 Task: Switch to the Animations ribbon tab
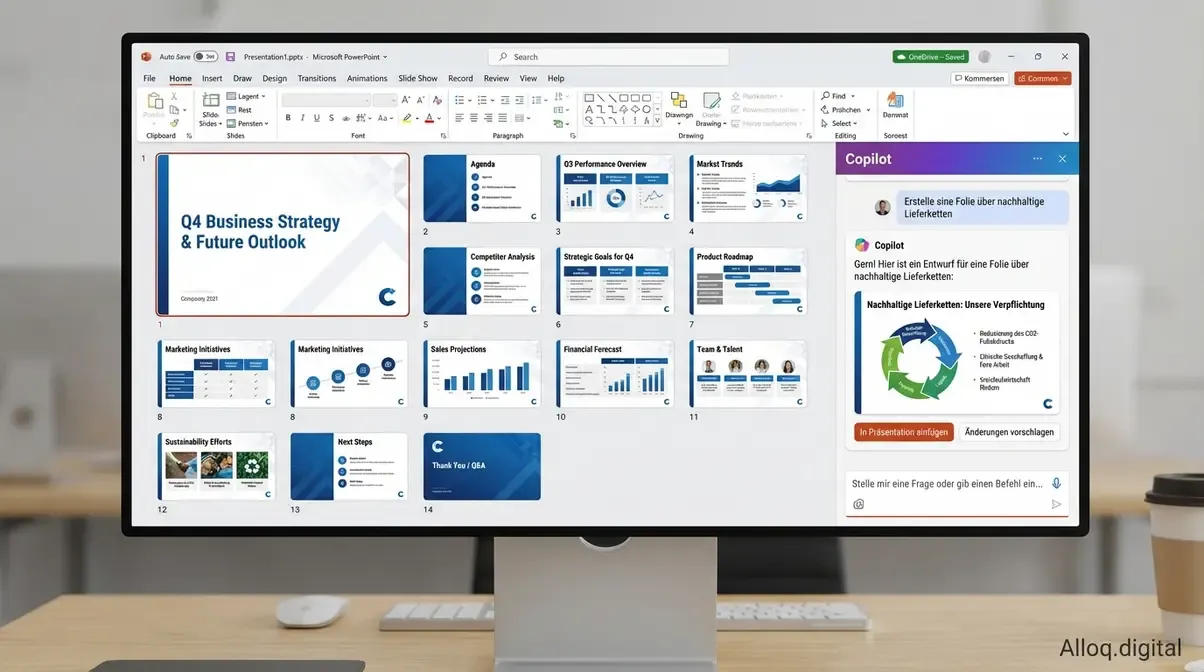click(x=367, y=78)
